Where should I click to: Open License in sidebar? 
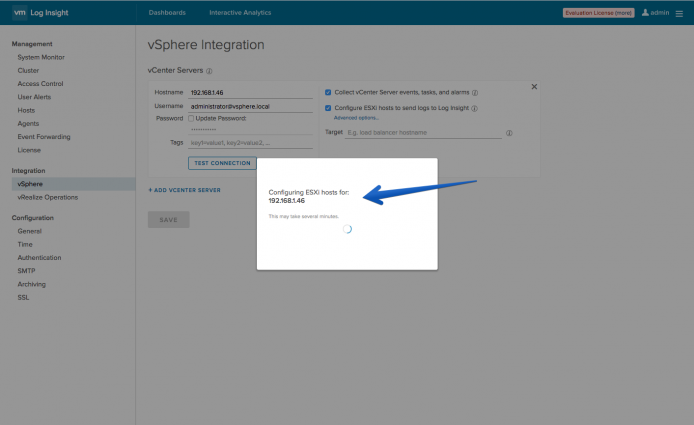(29, 150)
